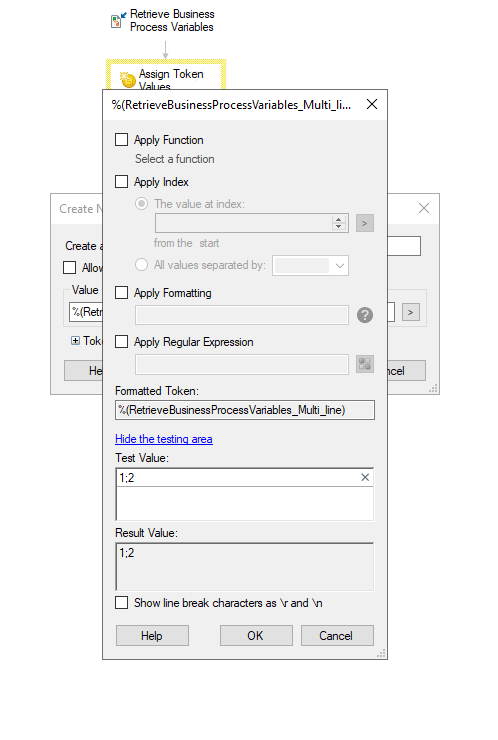Expand the Tokens tree section
This screenshot has height=740, width=498.
pos(75,340)
